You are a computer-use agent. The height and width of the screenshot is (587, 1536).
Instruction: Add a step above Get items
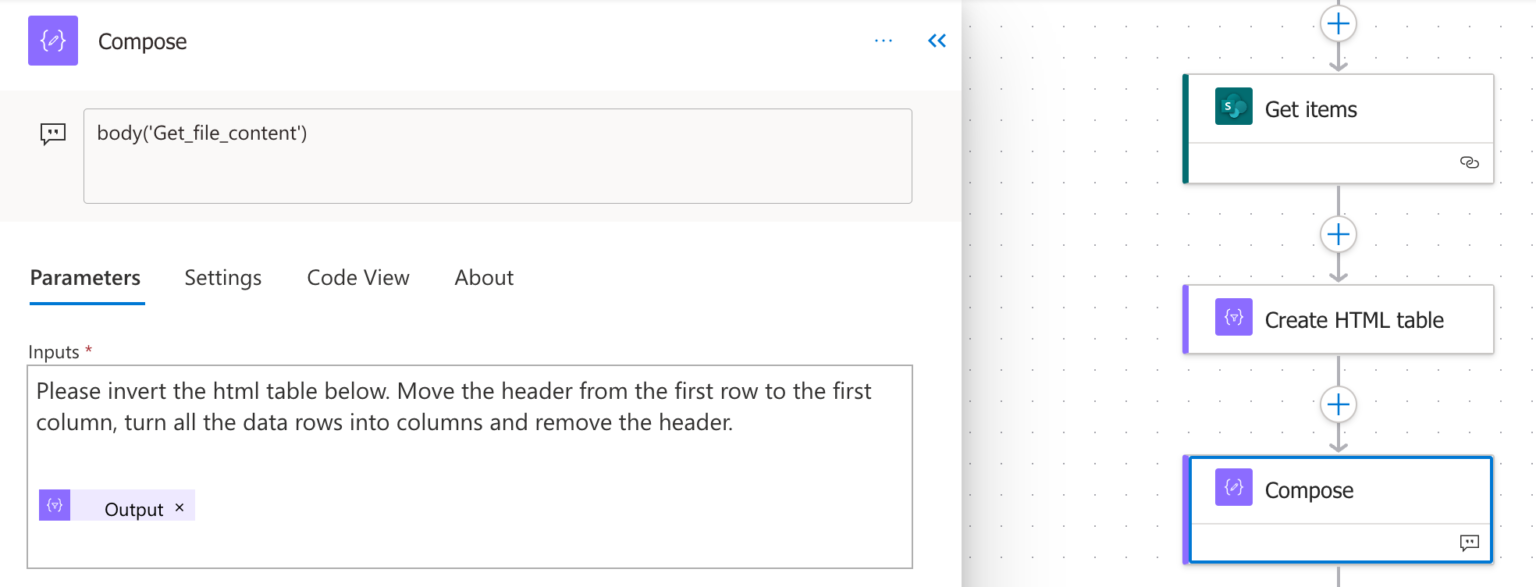click(x=1338, y=23)
